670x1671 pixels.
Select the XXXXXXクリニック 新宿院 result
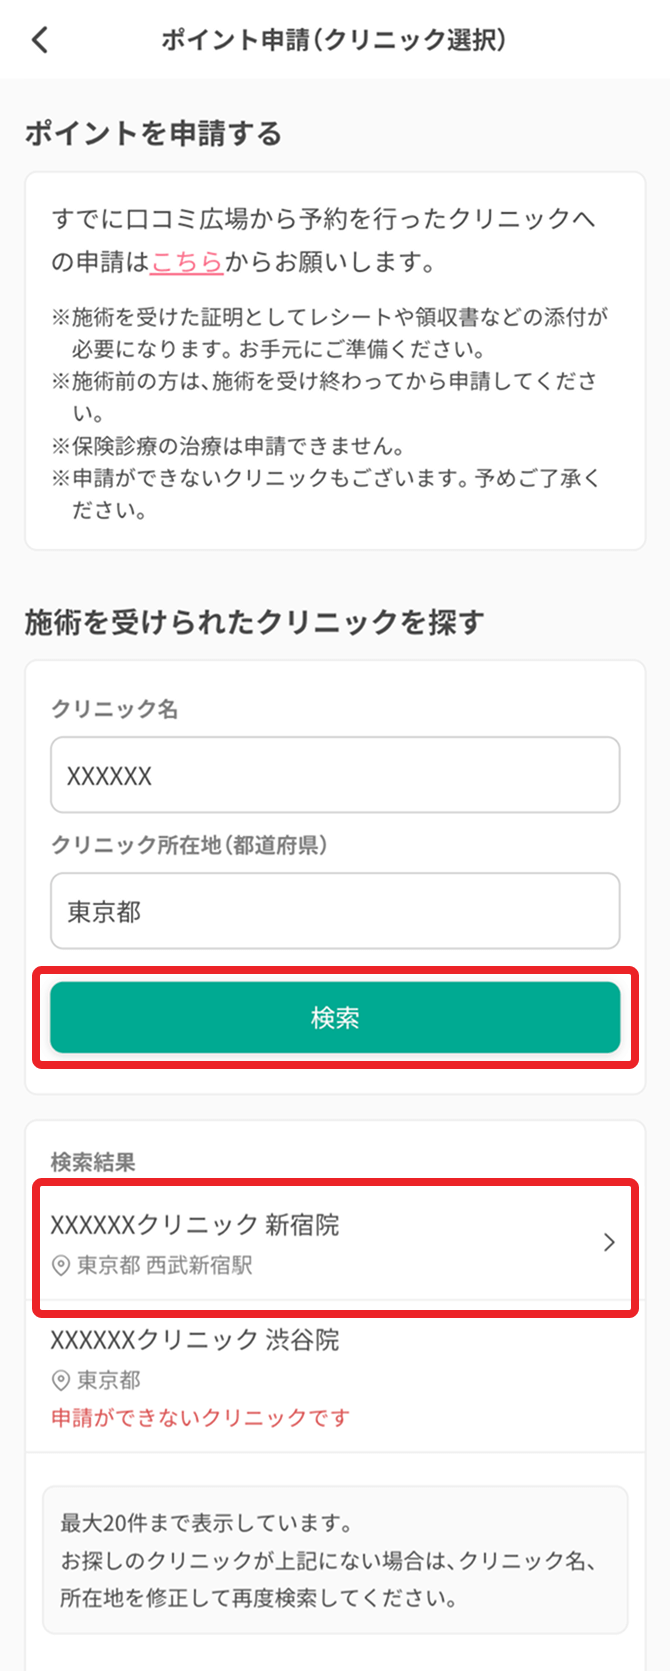pyautogui.click(x=195, y=1225)
